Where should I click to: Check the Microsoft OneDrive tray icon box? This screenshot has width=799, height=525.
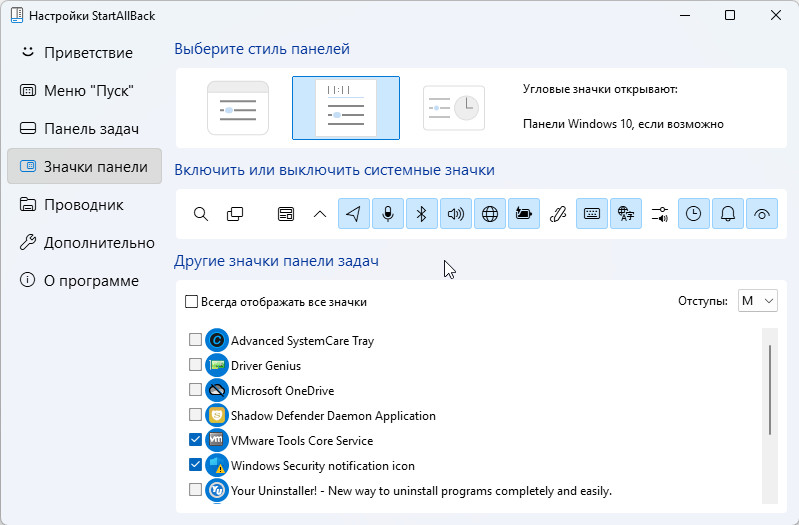tap(195, 390)
